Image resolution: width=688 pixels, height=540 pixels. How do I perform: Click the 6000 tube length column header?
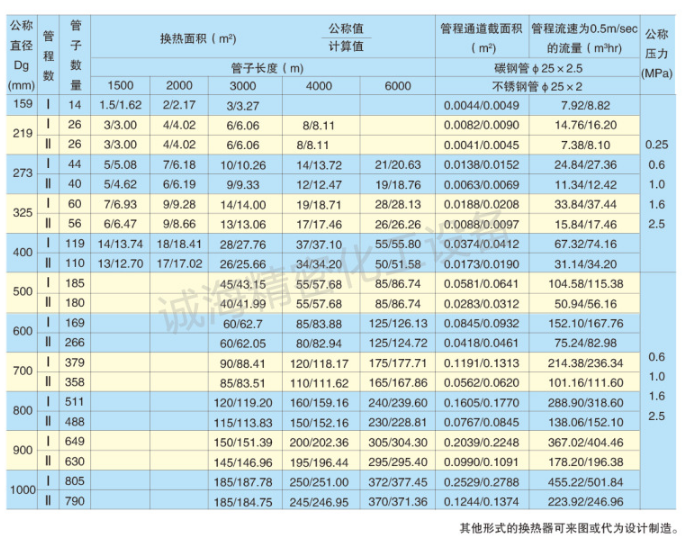tap(397, 86)
